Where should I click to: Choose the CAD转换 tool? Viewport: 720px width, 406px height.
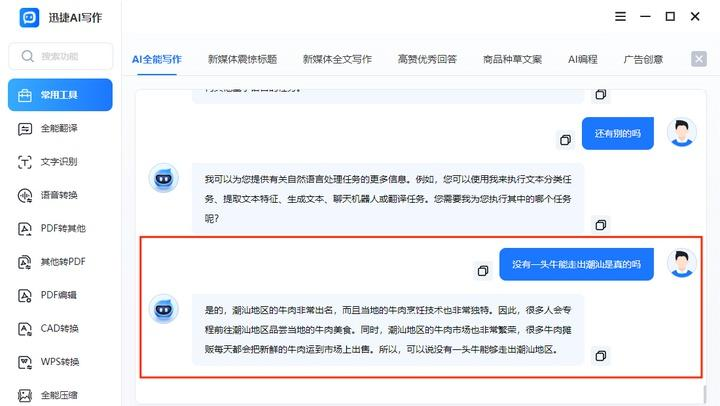60,328
